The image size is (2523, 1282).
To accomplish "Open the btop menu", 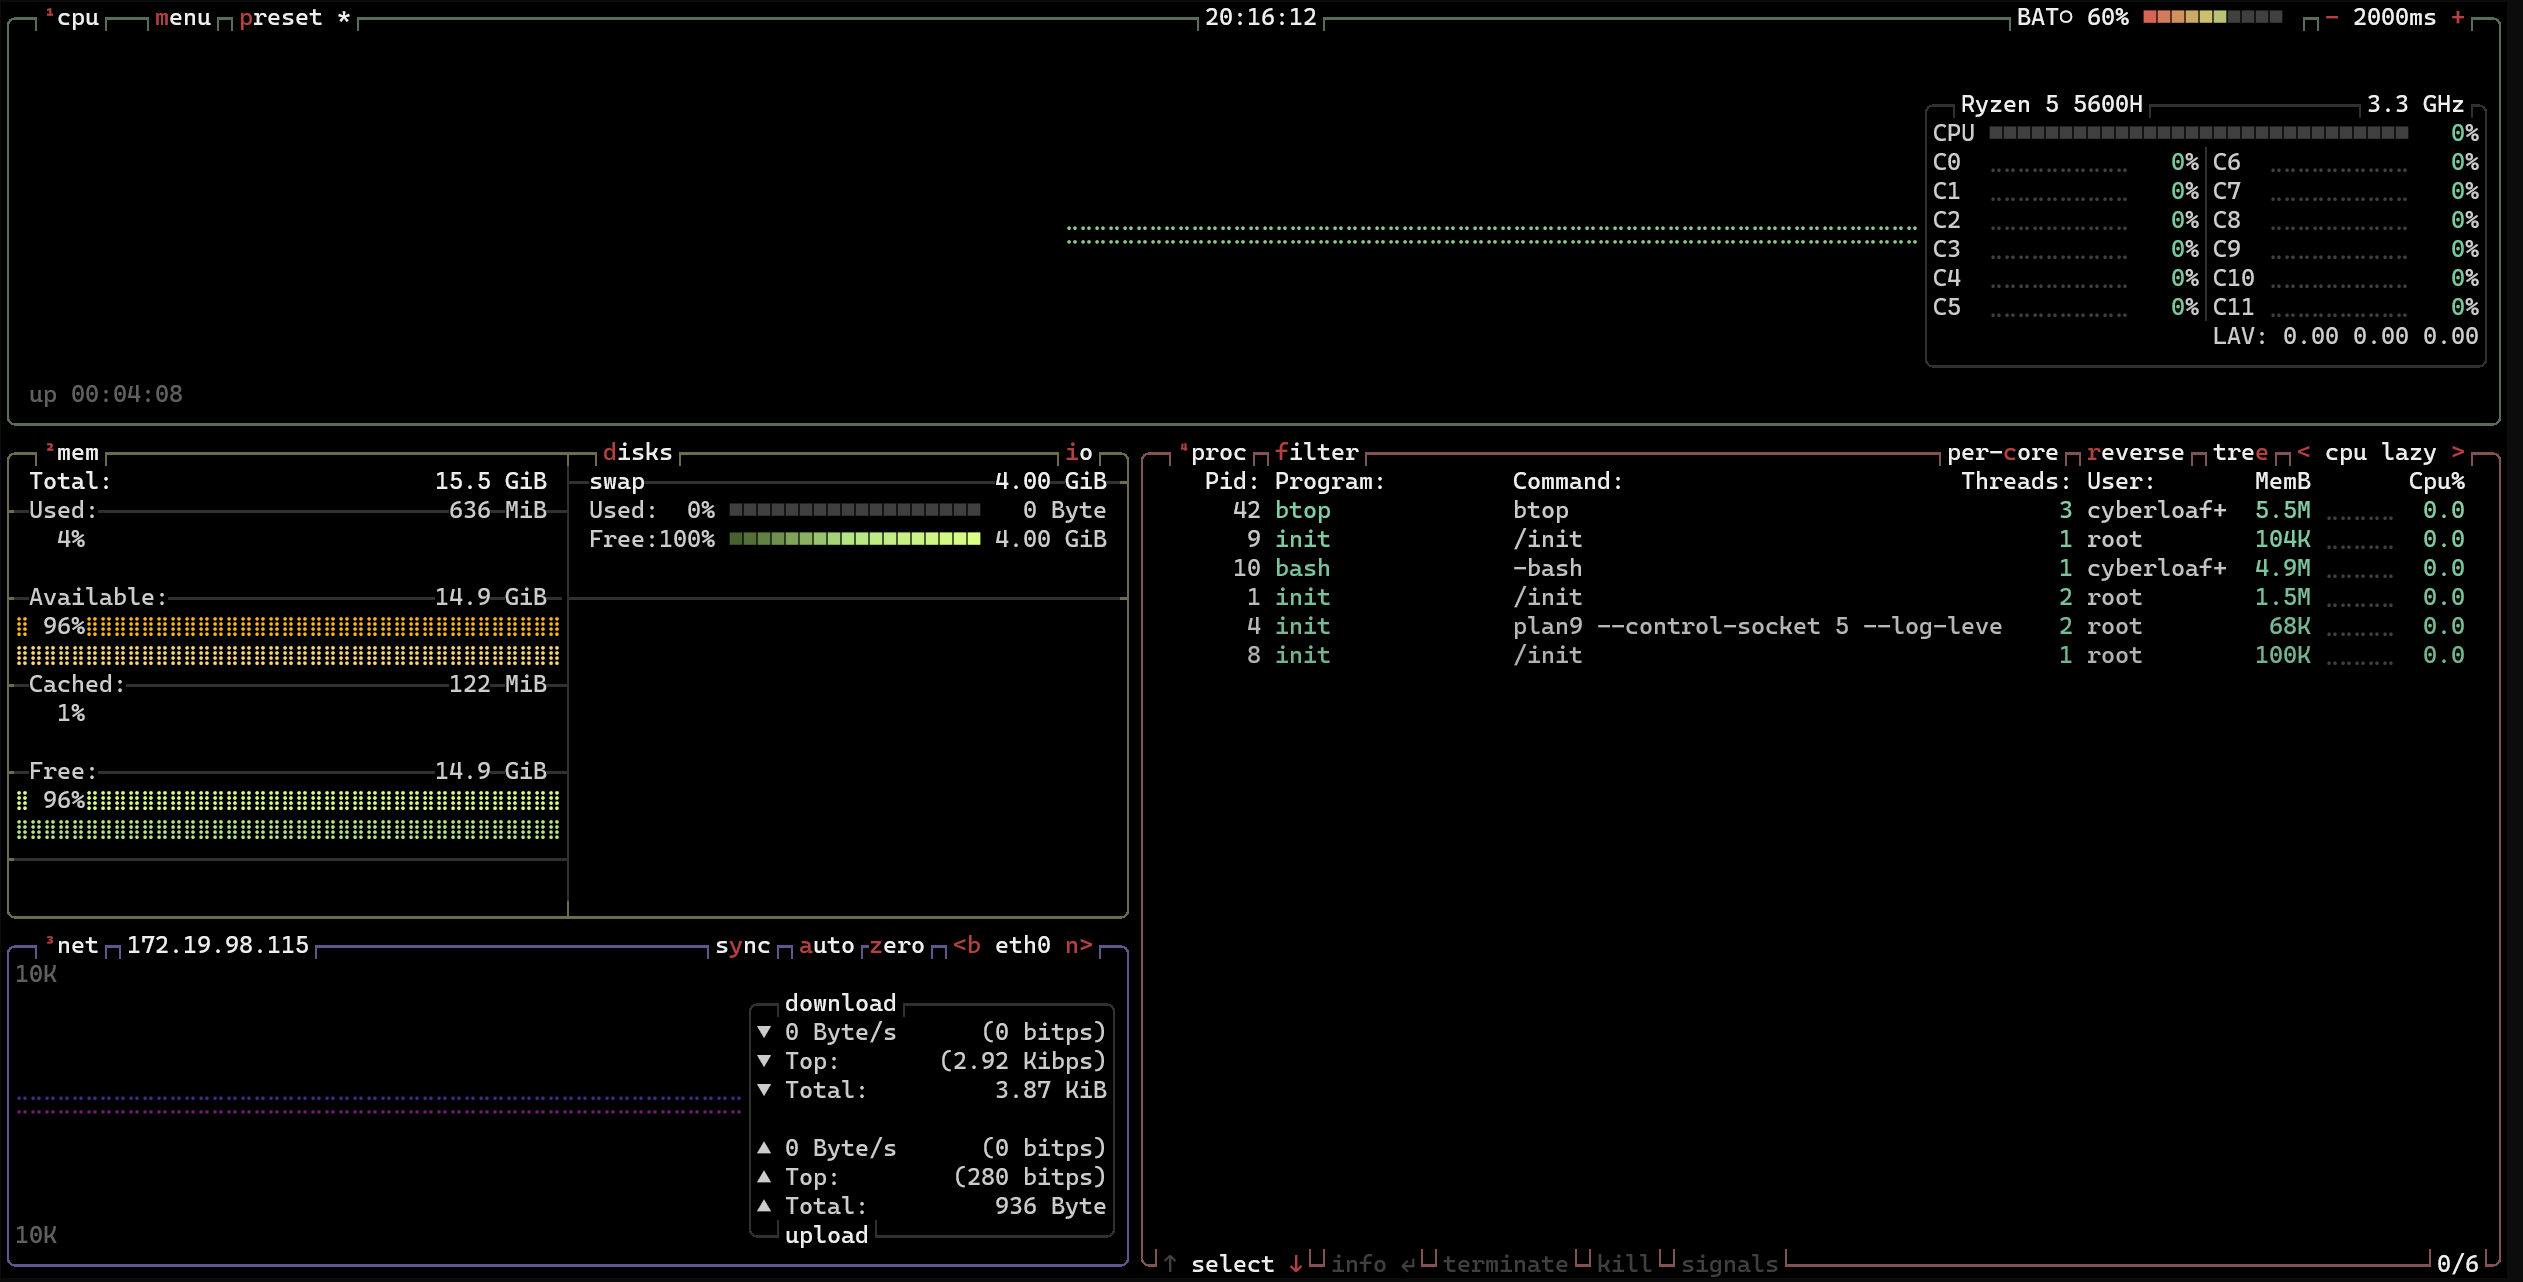I will pos(183,18).
